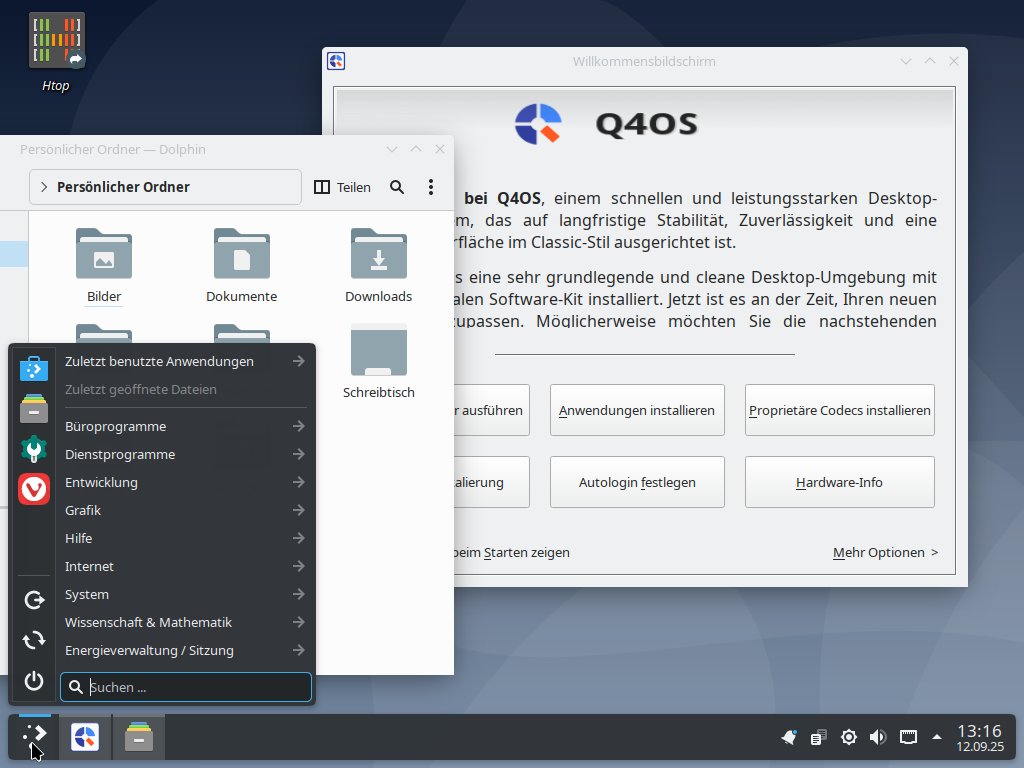This screenshot has width=1024, height=768.
Task: Click the Q4OS window title icon
Action: (336, 61)
